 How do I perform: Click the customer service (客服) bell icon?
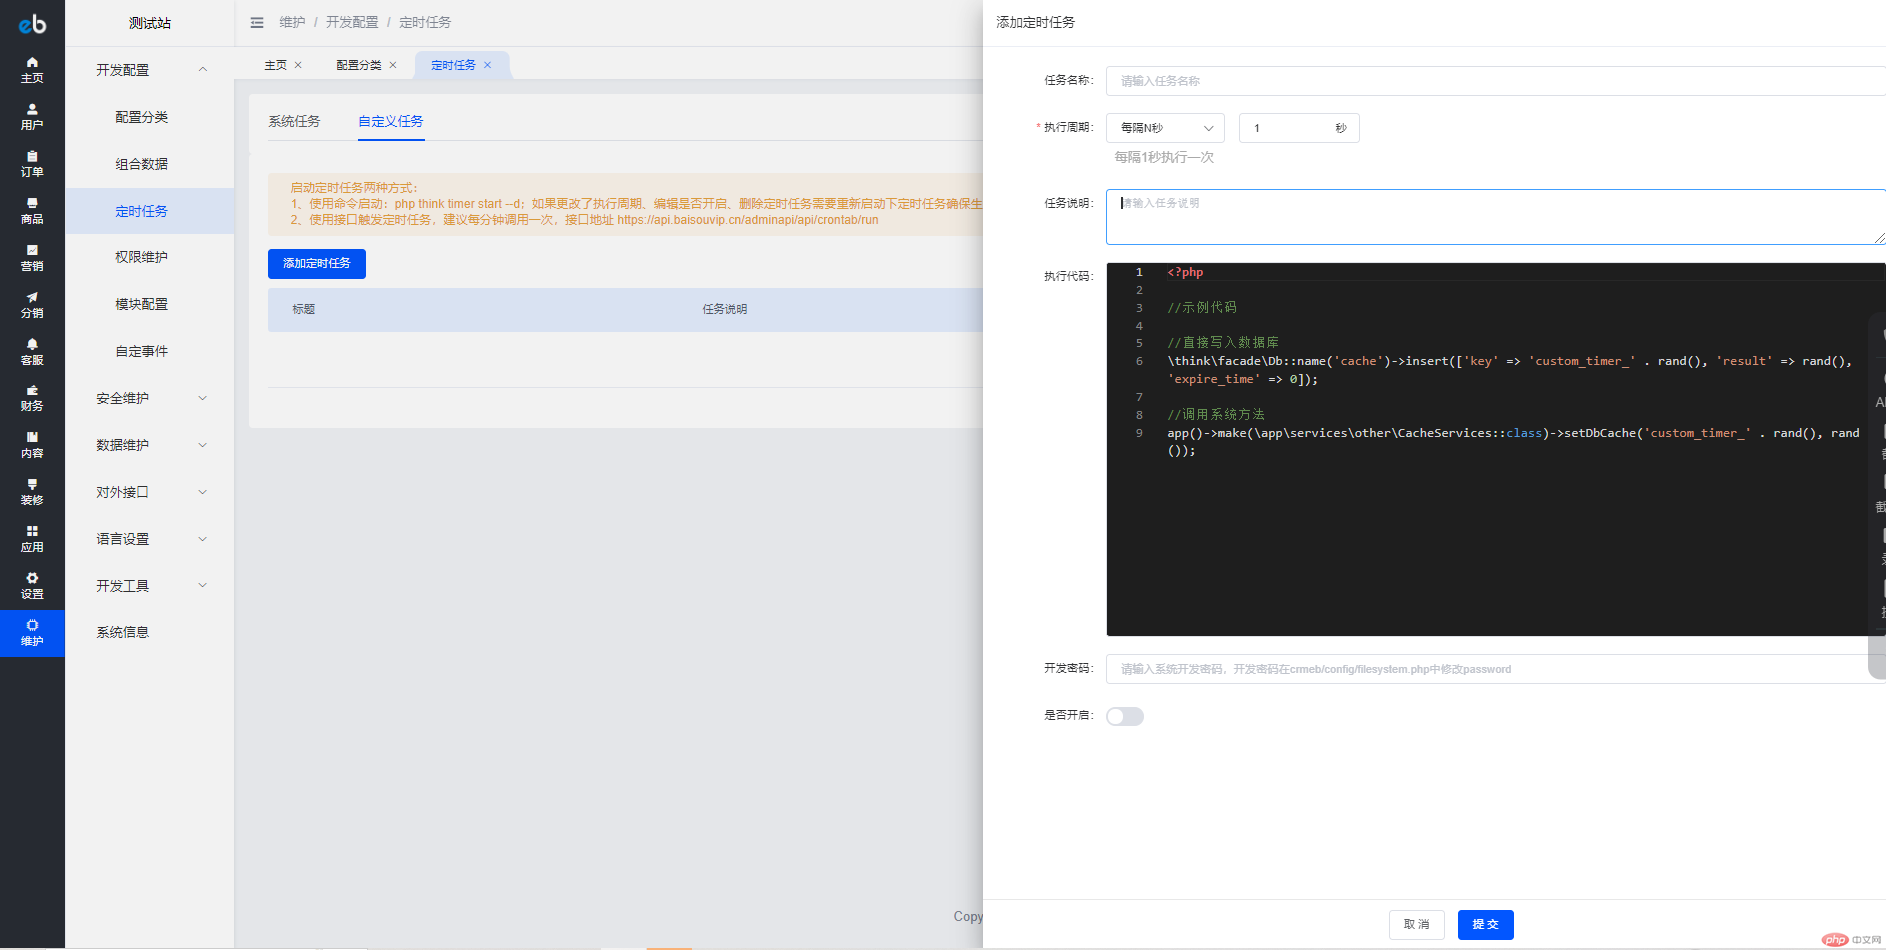(x=32, y=345)
